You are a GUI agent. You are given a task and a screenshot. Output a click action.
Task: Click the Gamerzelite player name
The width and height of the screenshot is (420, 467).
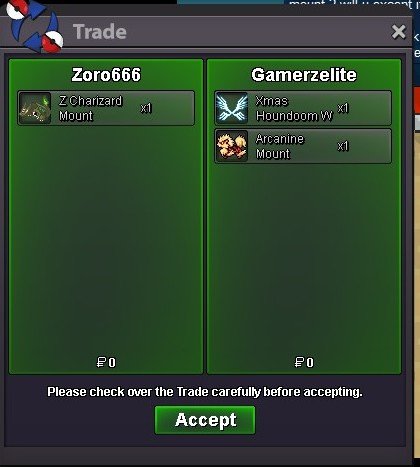coord(304,75)
